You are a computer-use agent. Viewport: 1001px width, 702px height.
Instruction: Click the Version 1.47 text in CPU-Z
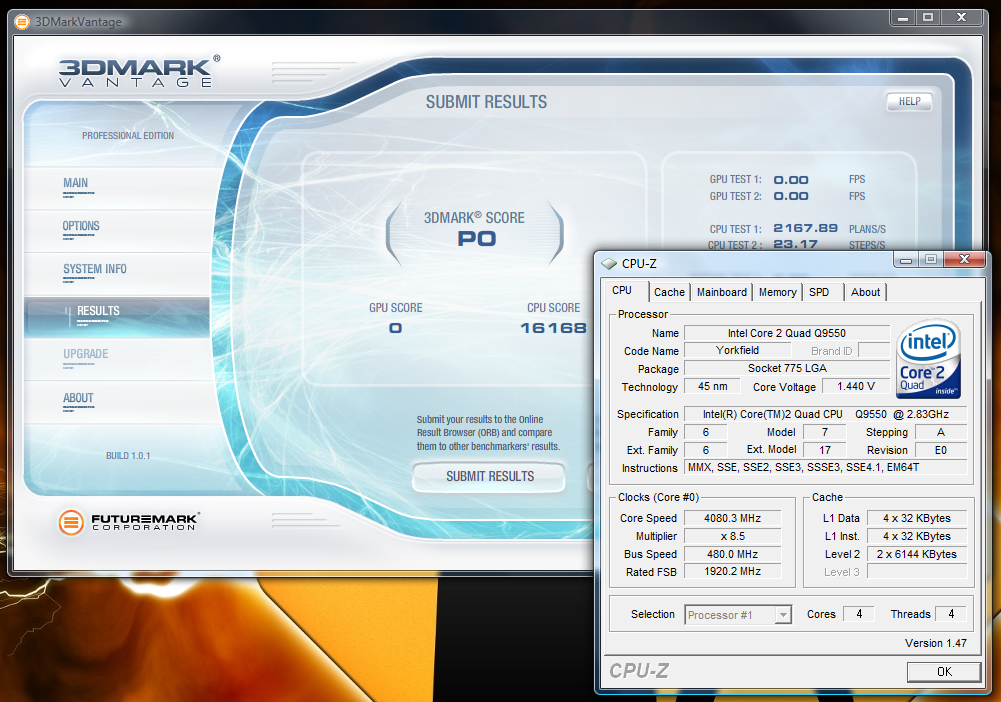pyautogui.click(x=935, y=643)
